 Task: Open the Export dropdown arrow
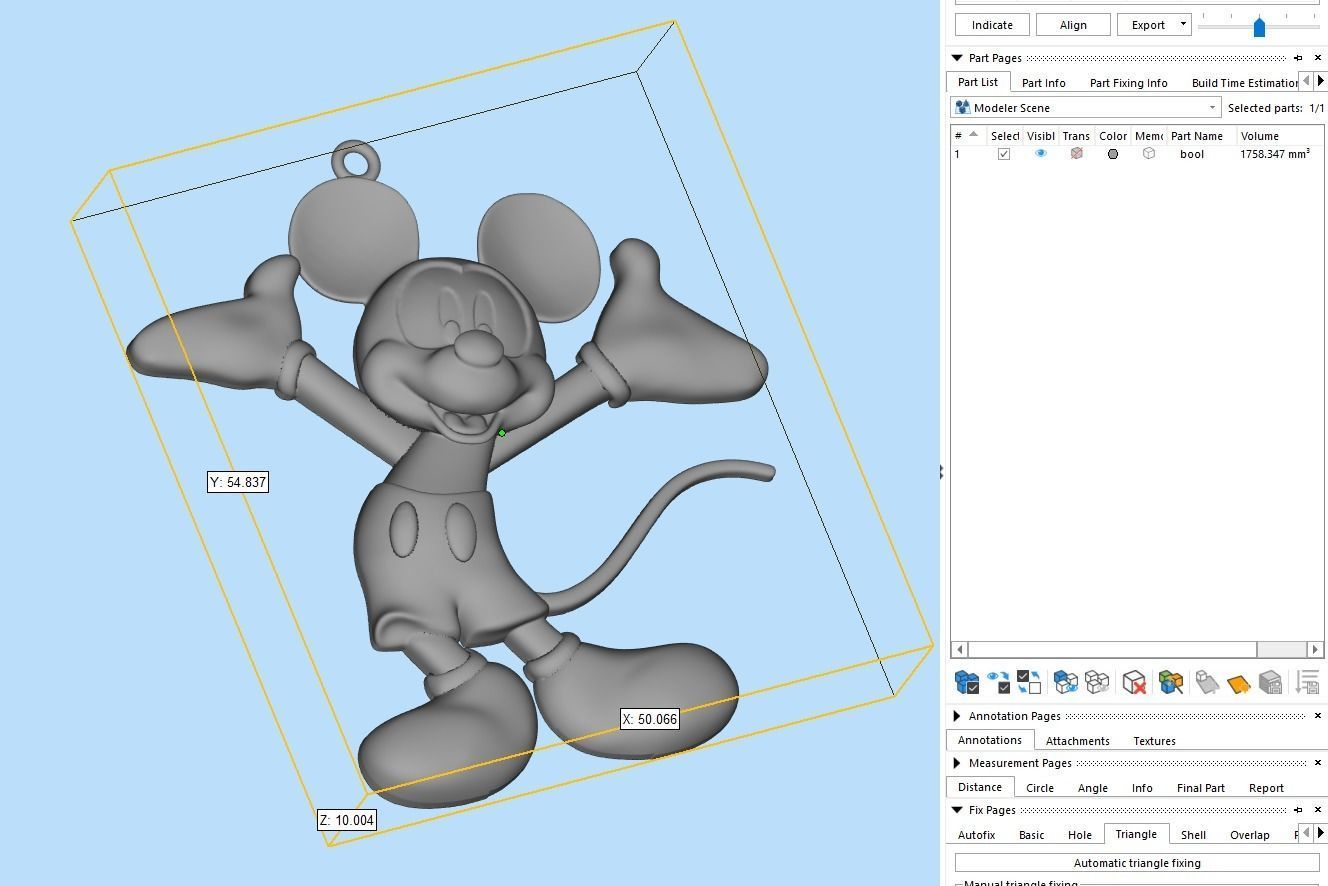pos(1183,25)
